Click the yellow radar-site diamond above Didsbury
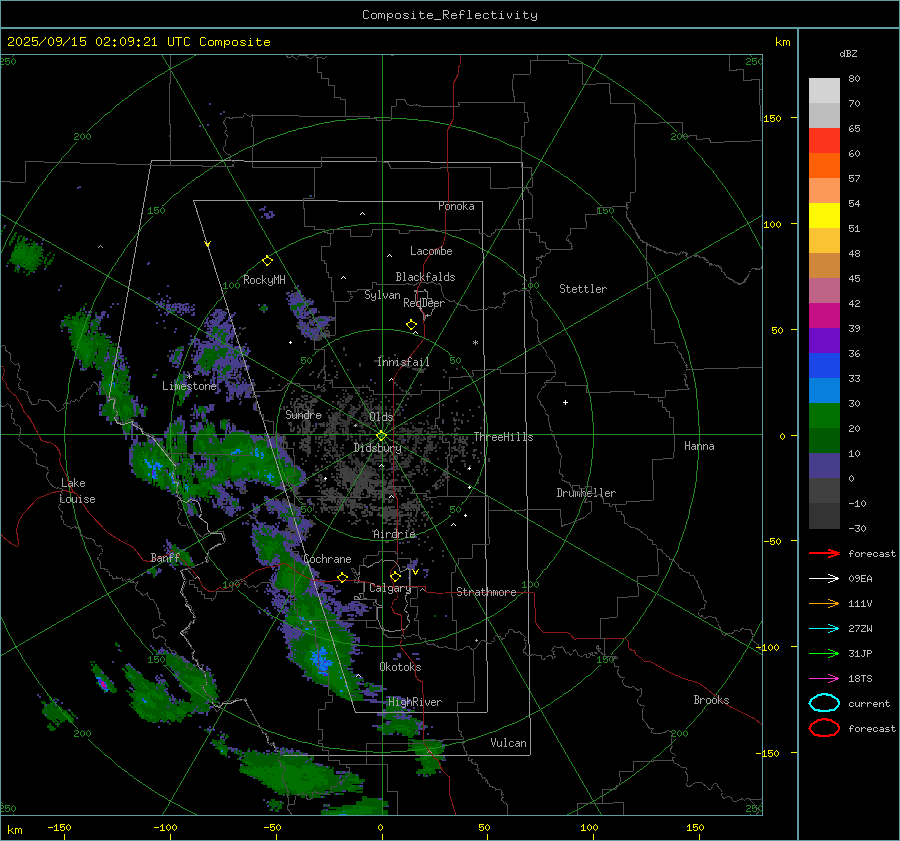 (x=381, y=436)
